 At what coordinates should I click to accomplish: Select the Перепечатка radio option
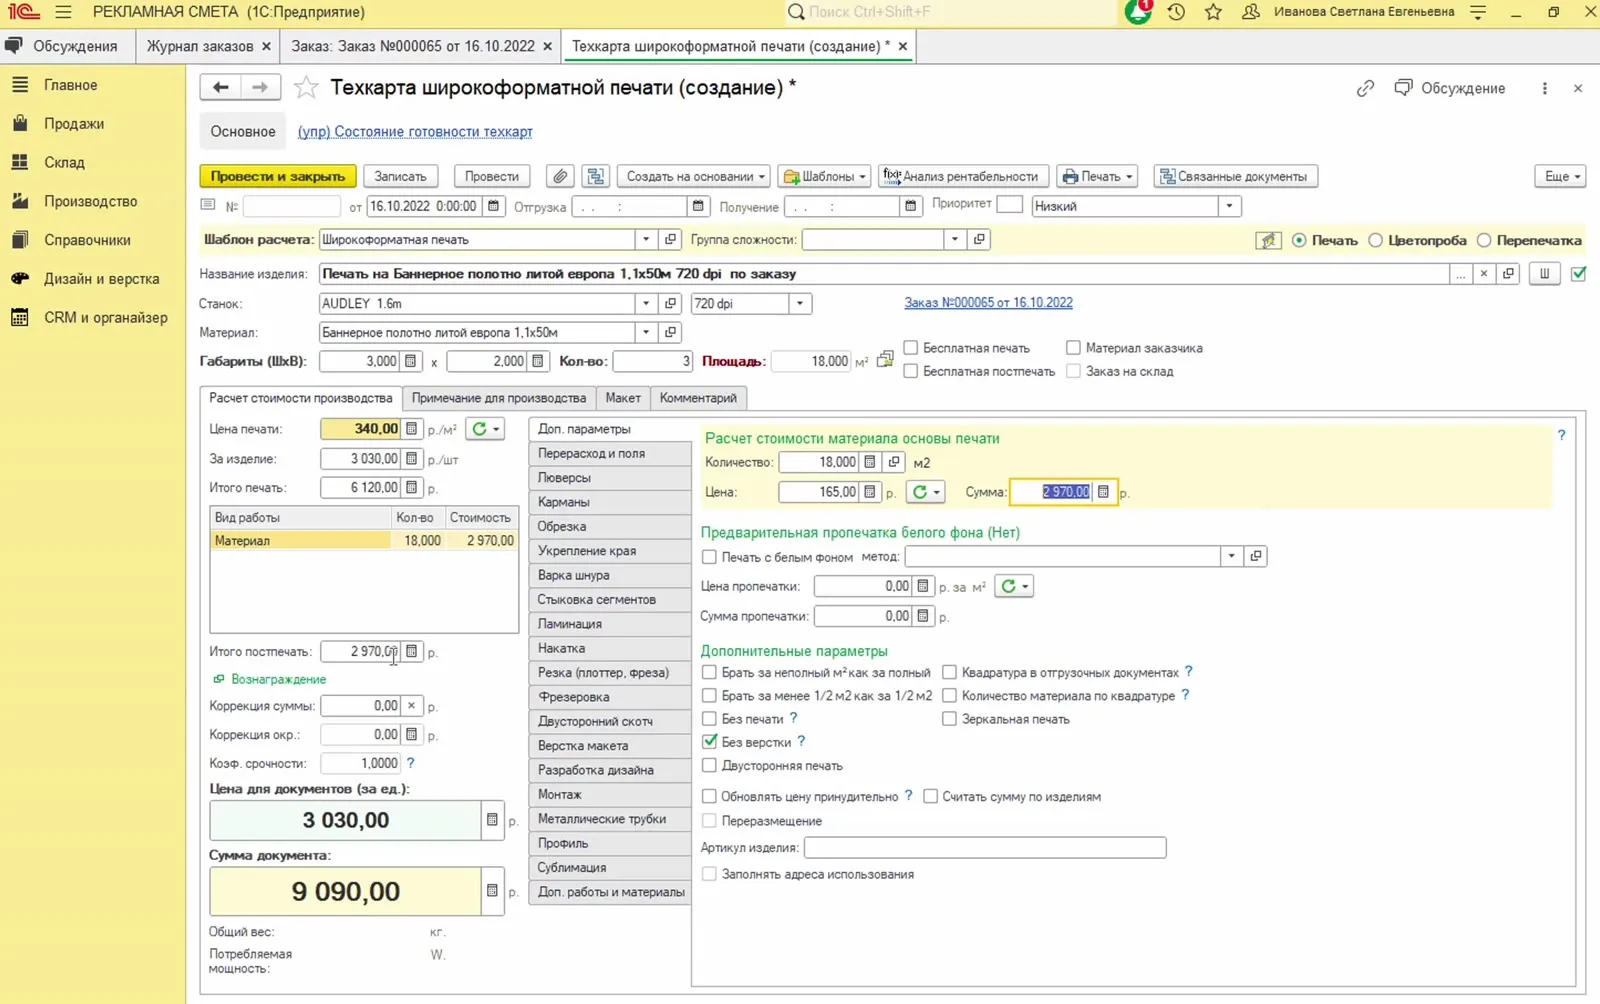point(1484,240)
